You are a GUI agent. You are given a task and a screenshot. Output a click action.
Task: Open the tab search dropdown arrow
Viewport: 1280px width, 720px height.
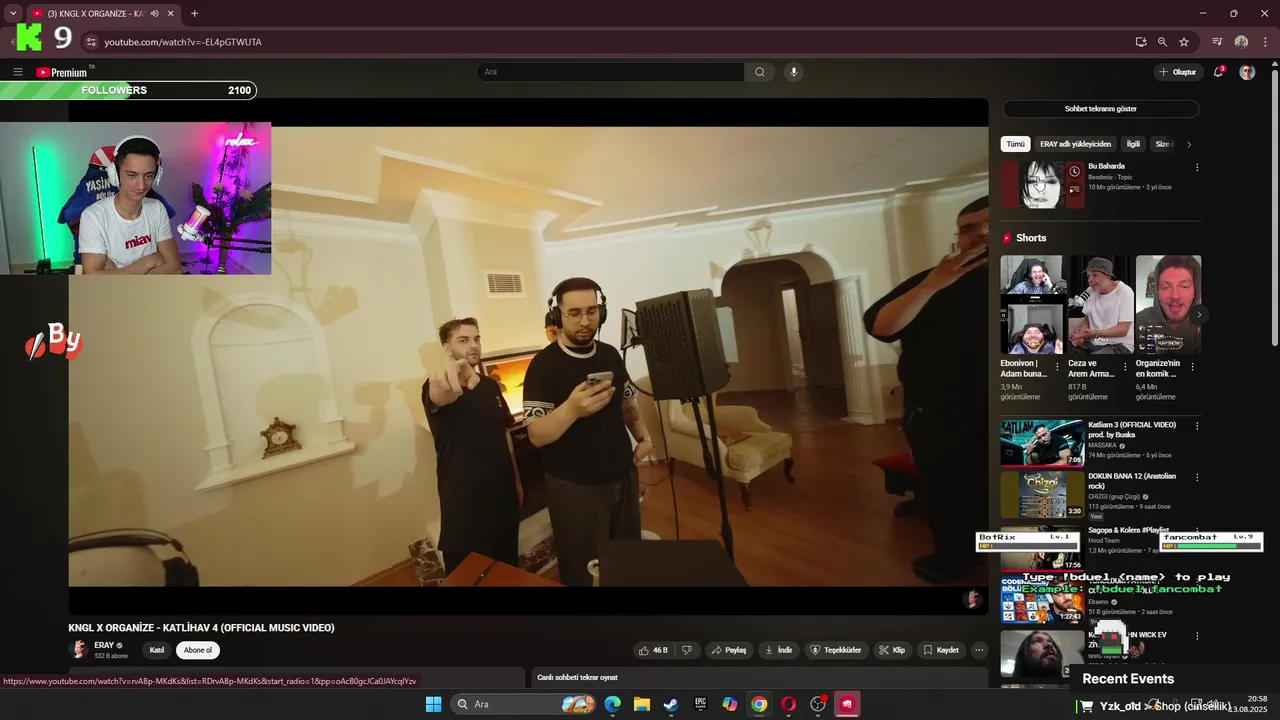pos(13,14)
